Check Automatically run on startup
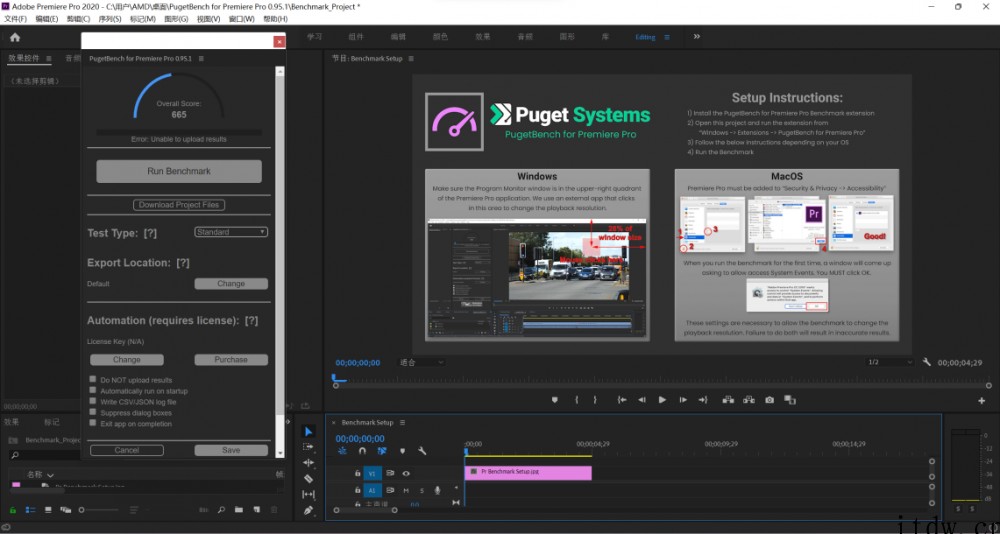The height and width of the screenshot is (534, 1000). click(x=93, y=390)
